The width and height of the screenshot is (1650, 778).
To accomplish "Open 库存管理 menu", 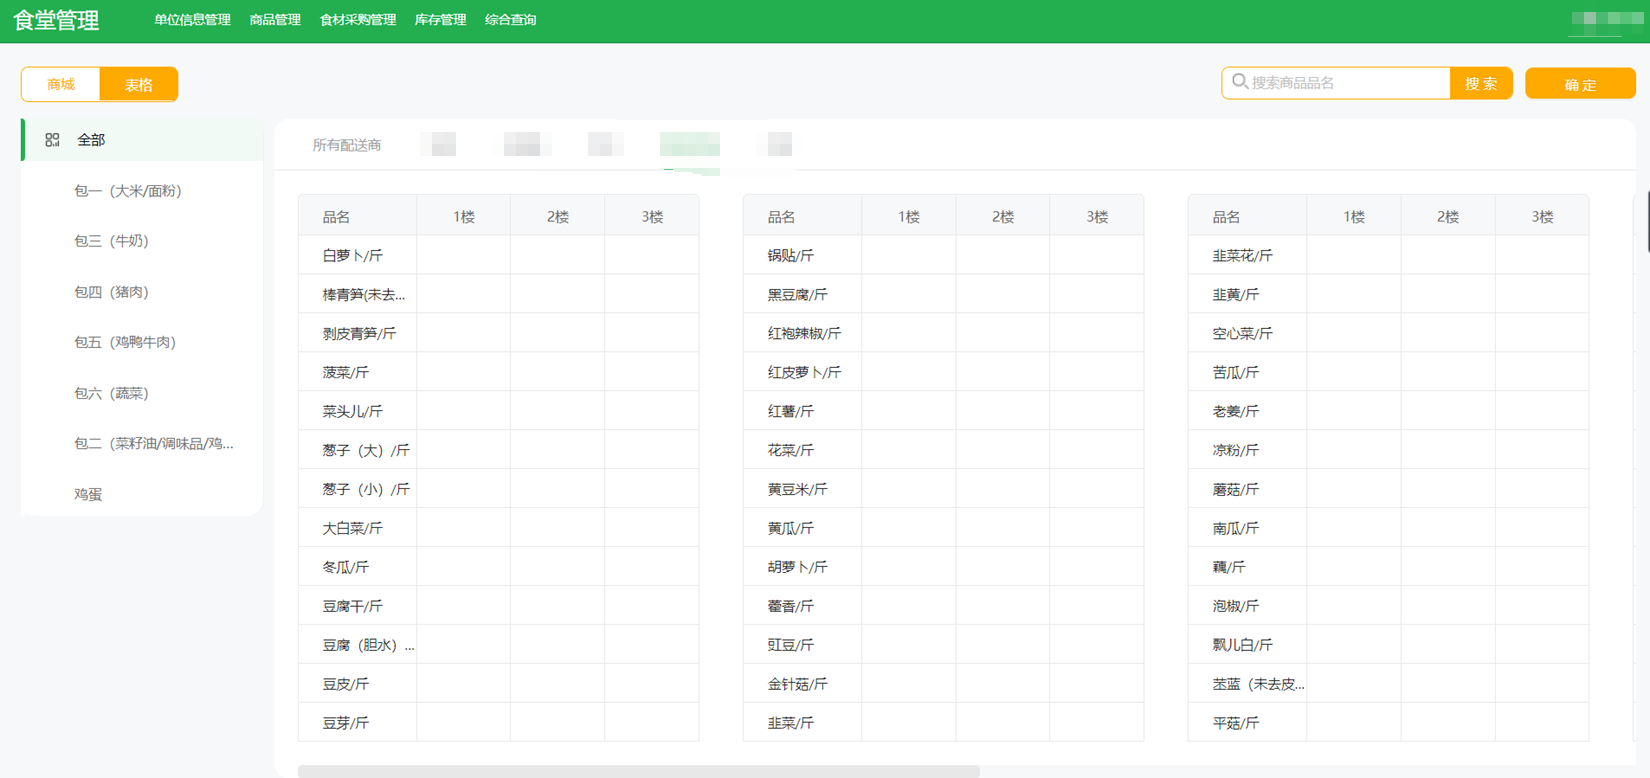I will tap(440, 20).
